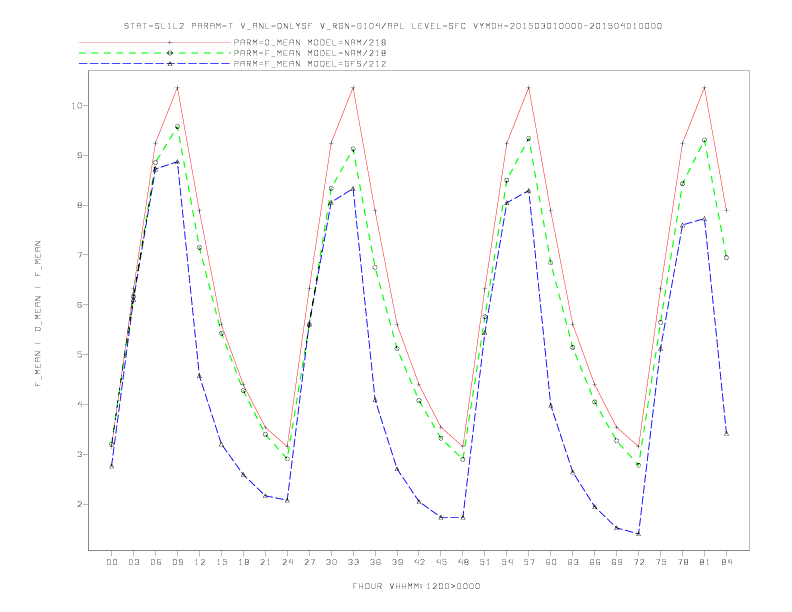Click x-axis tick label 33
792x612 pixels.
353,562
